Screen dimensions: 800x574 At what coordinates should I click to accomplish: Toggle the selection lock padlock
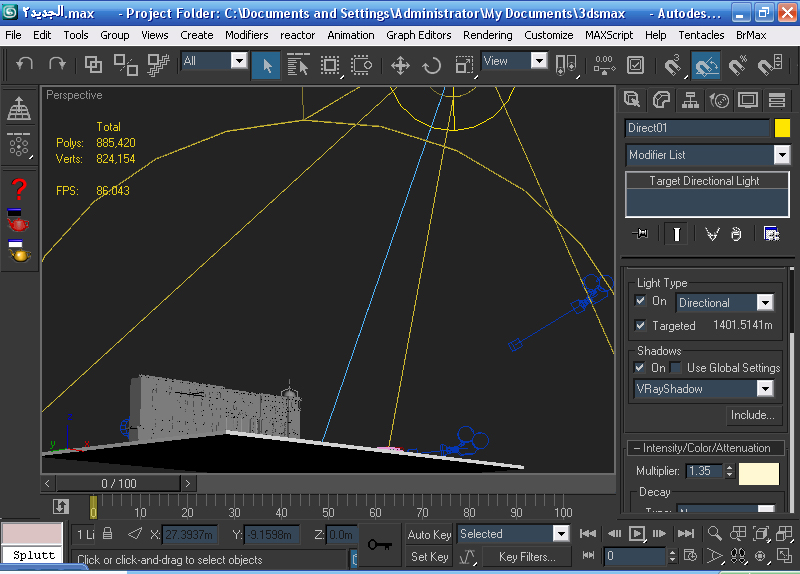[107, 534]
